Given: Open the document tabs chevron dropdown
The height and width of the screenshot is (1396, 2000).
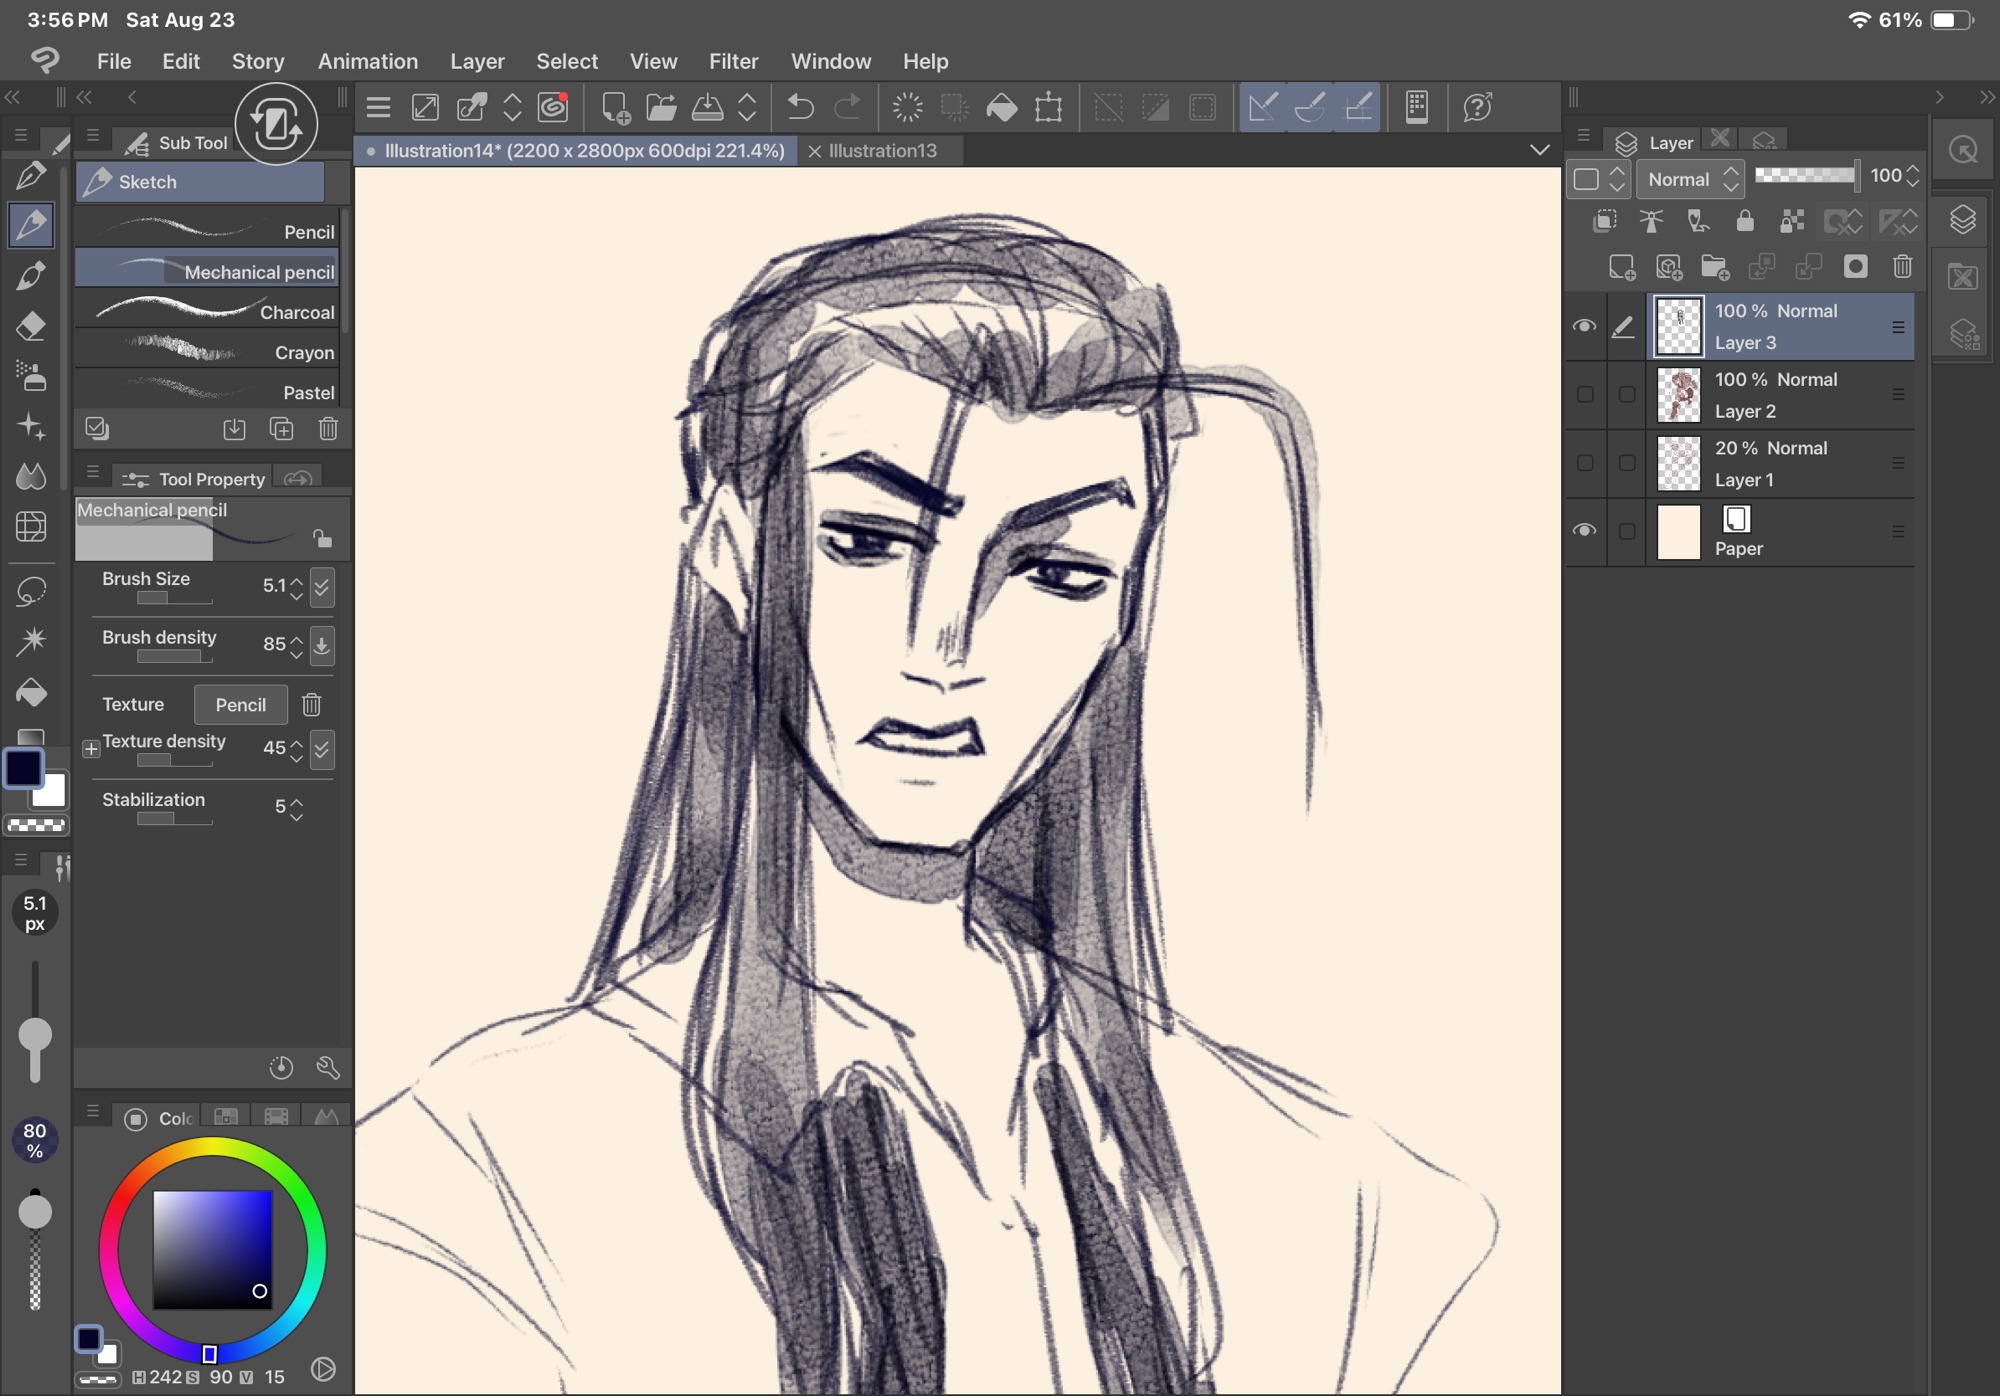Looking at the screenshot, I should [x=1539, y=150].
